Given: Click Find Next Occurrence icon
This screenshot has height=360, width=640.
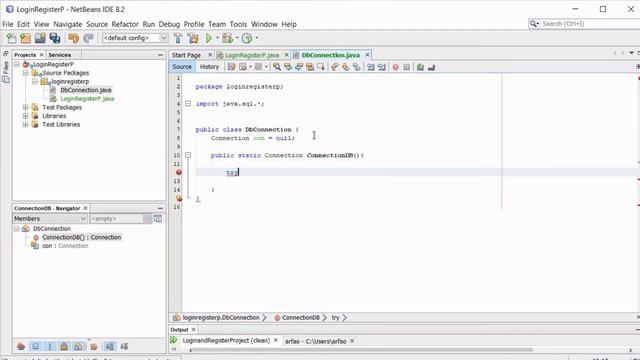Looking at the screenshot, I should tap(299, 67).
